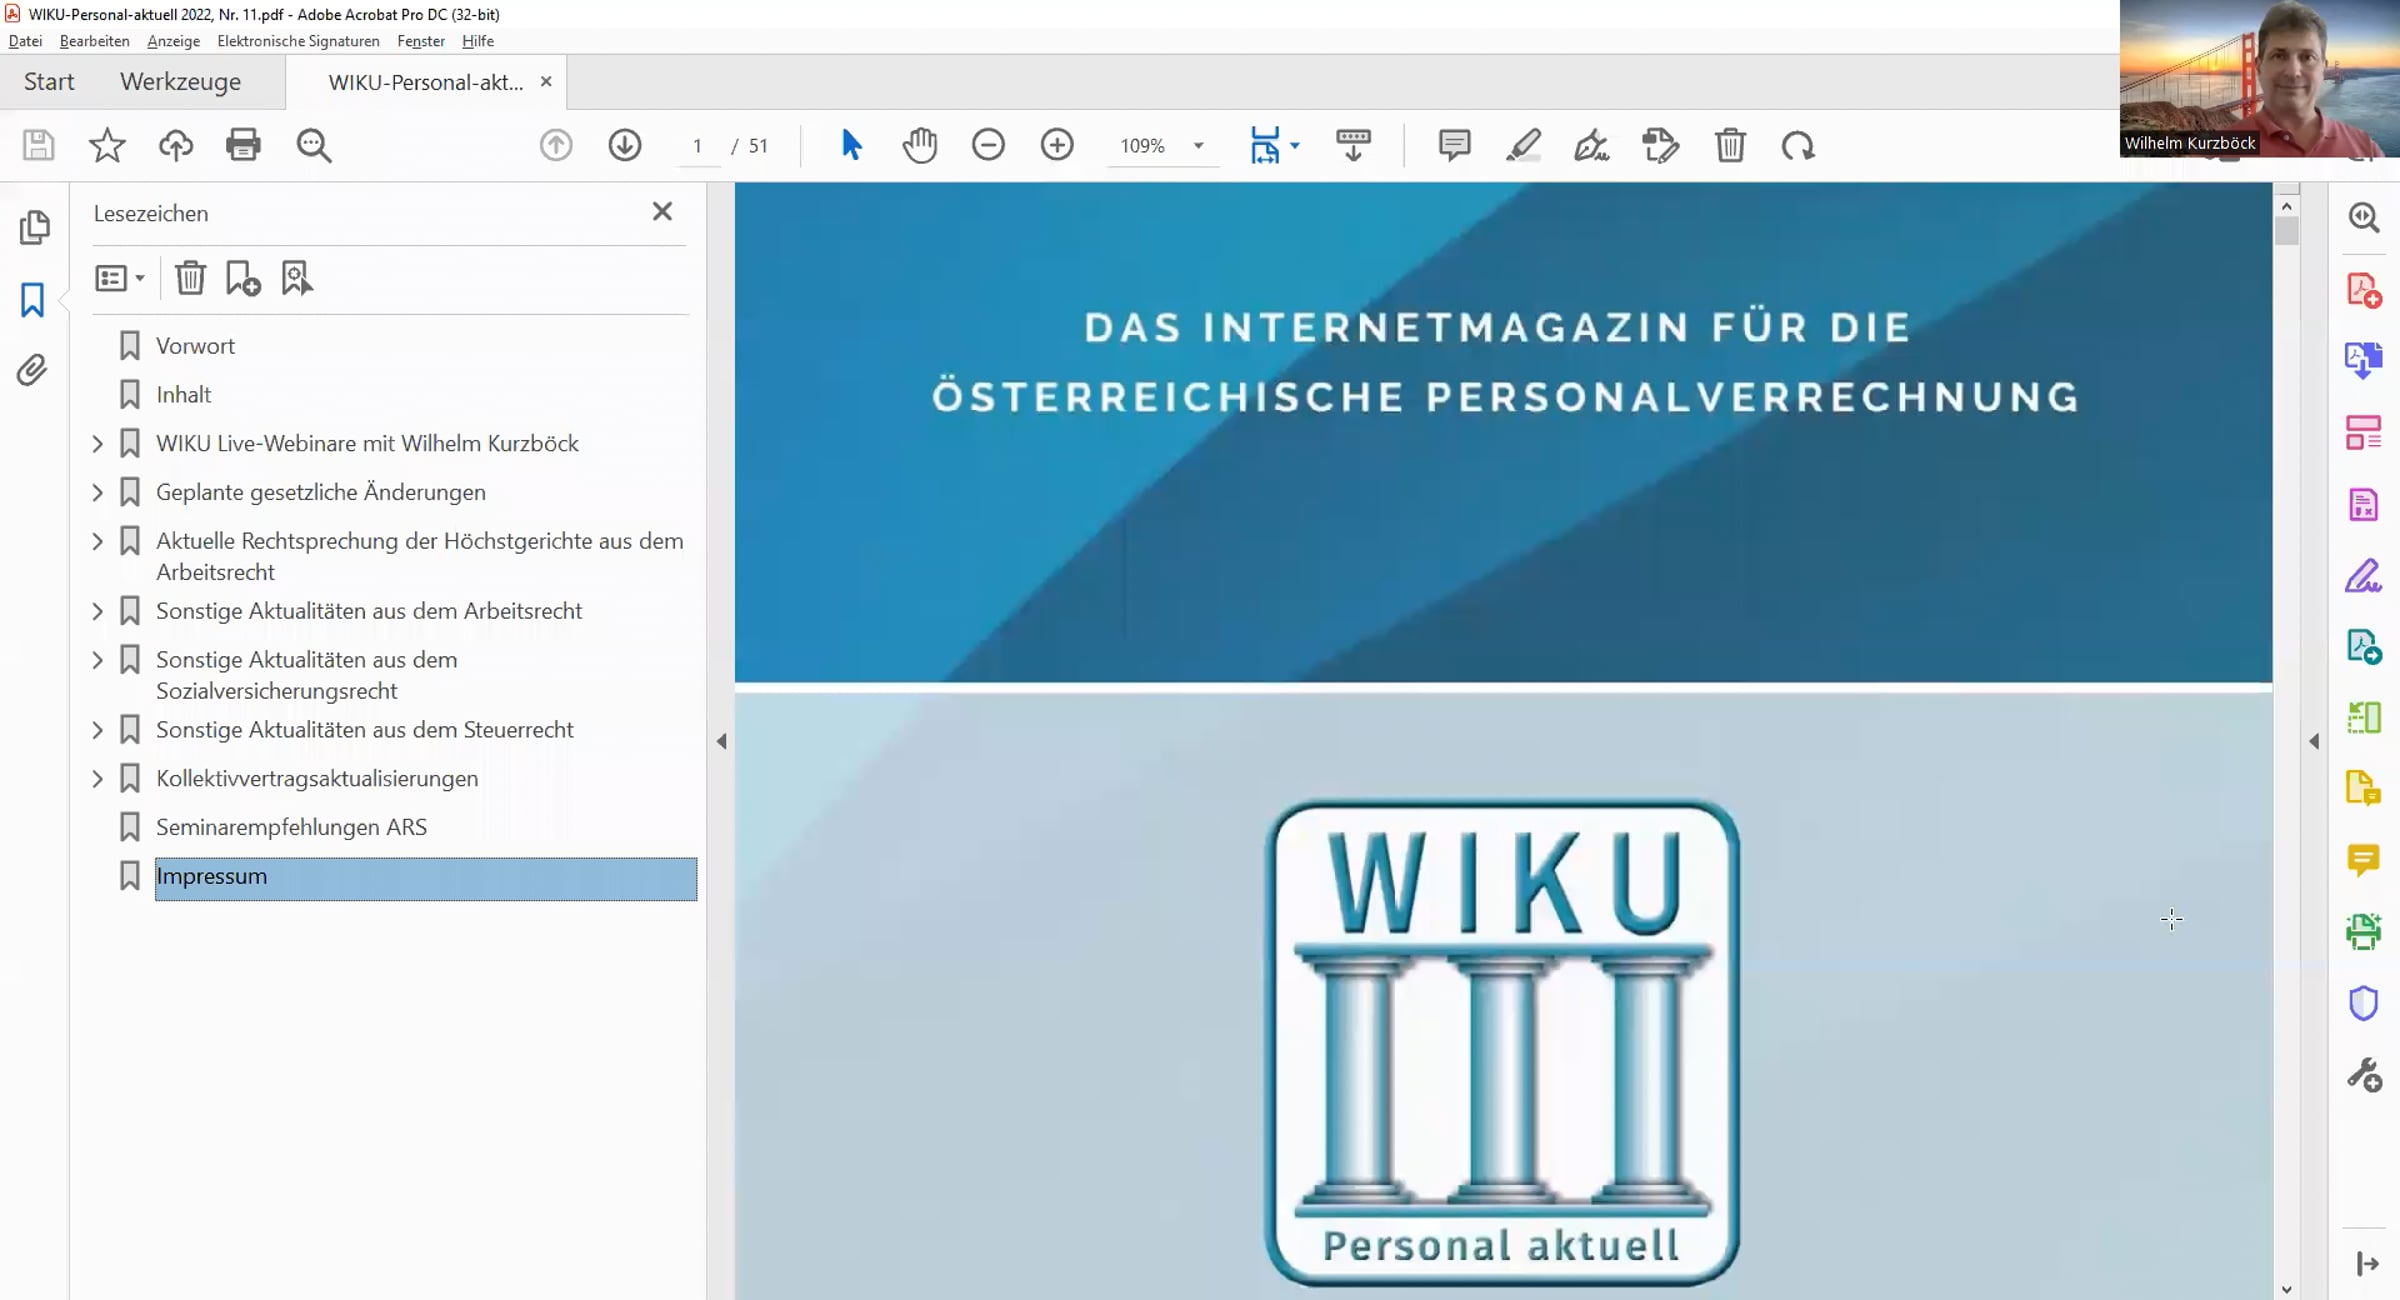Image resolution: width=2400 pixels, height=1300 pixels.
Task: Zoom in with plus button
Action: tap(1057, 145)
